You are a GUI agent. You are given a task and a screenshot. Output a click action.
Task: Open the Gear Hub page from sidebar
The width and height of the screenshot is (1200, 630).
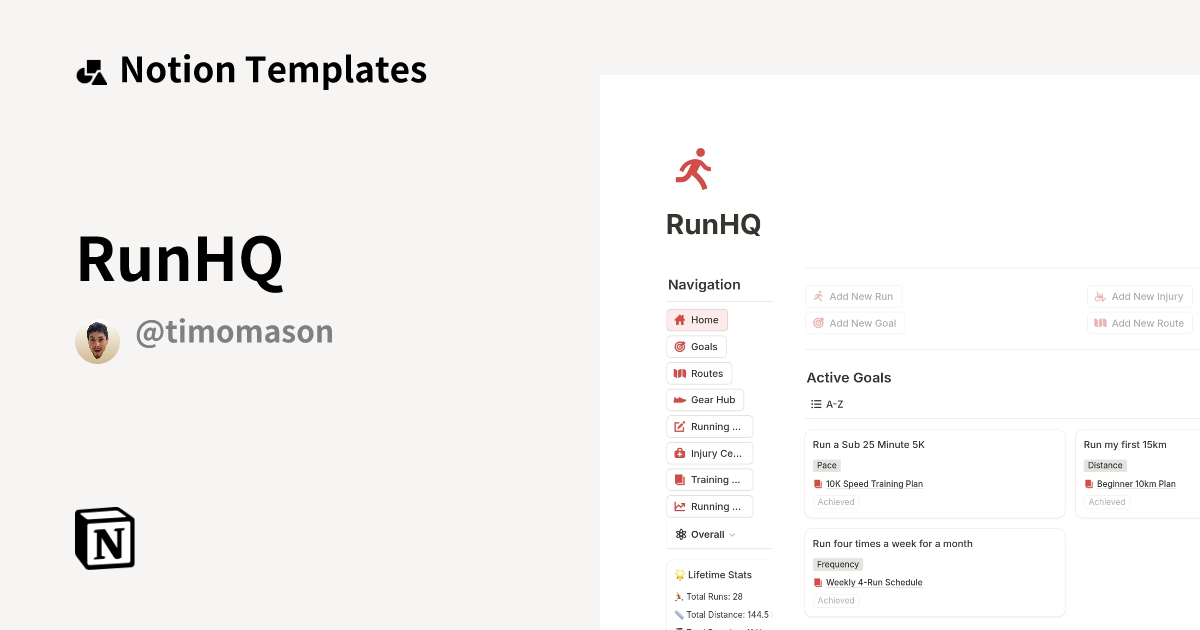[x=705, y=399]
